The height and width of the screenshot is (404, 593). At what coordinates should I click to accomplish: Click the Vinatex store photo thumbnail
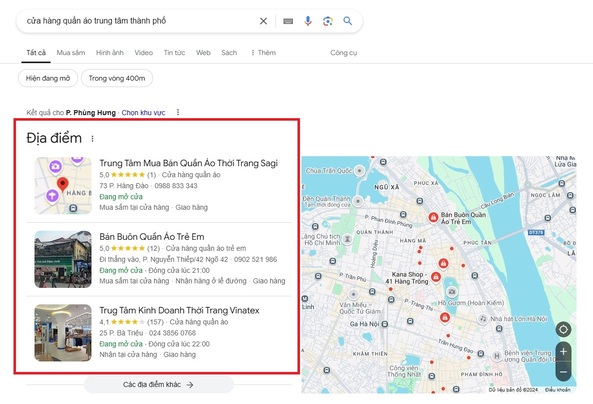(x=63, y=333)
